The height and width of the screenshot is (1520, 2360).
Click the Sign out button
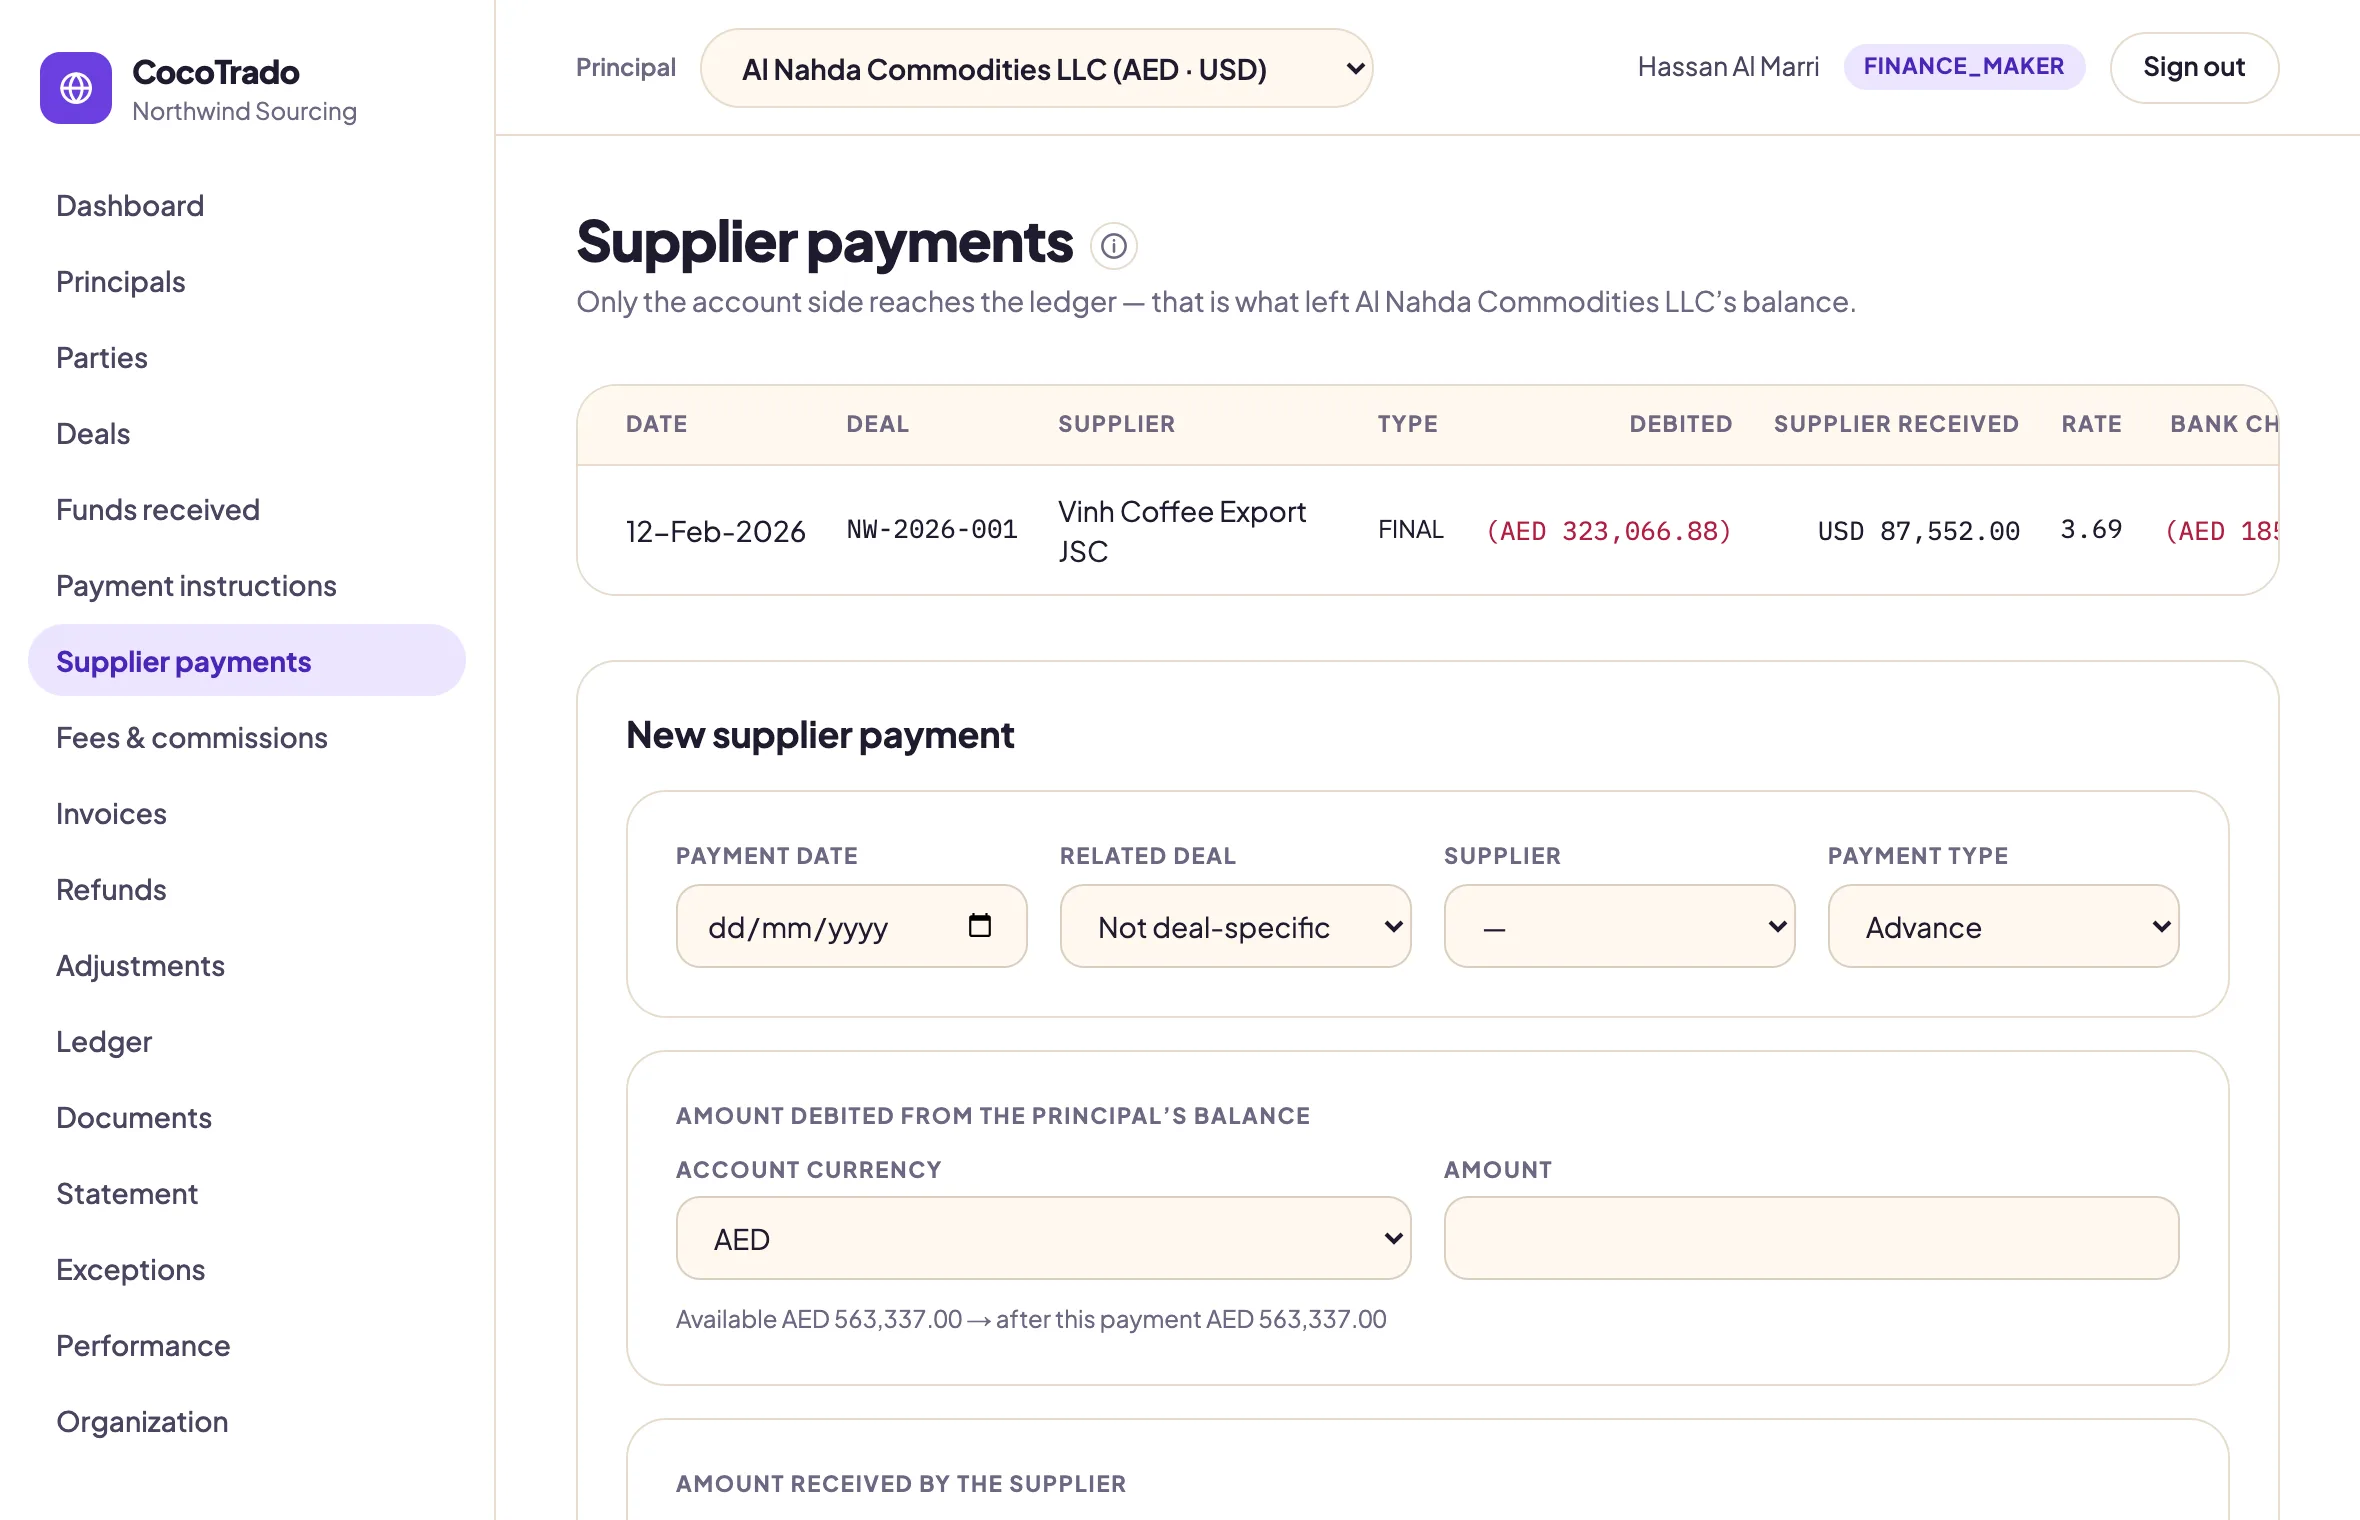click(2194, 67)
